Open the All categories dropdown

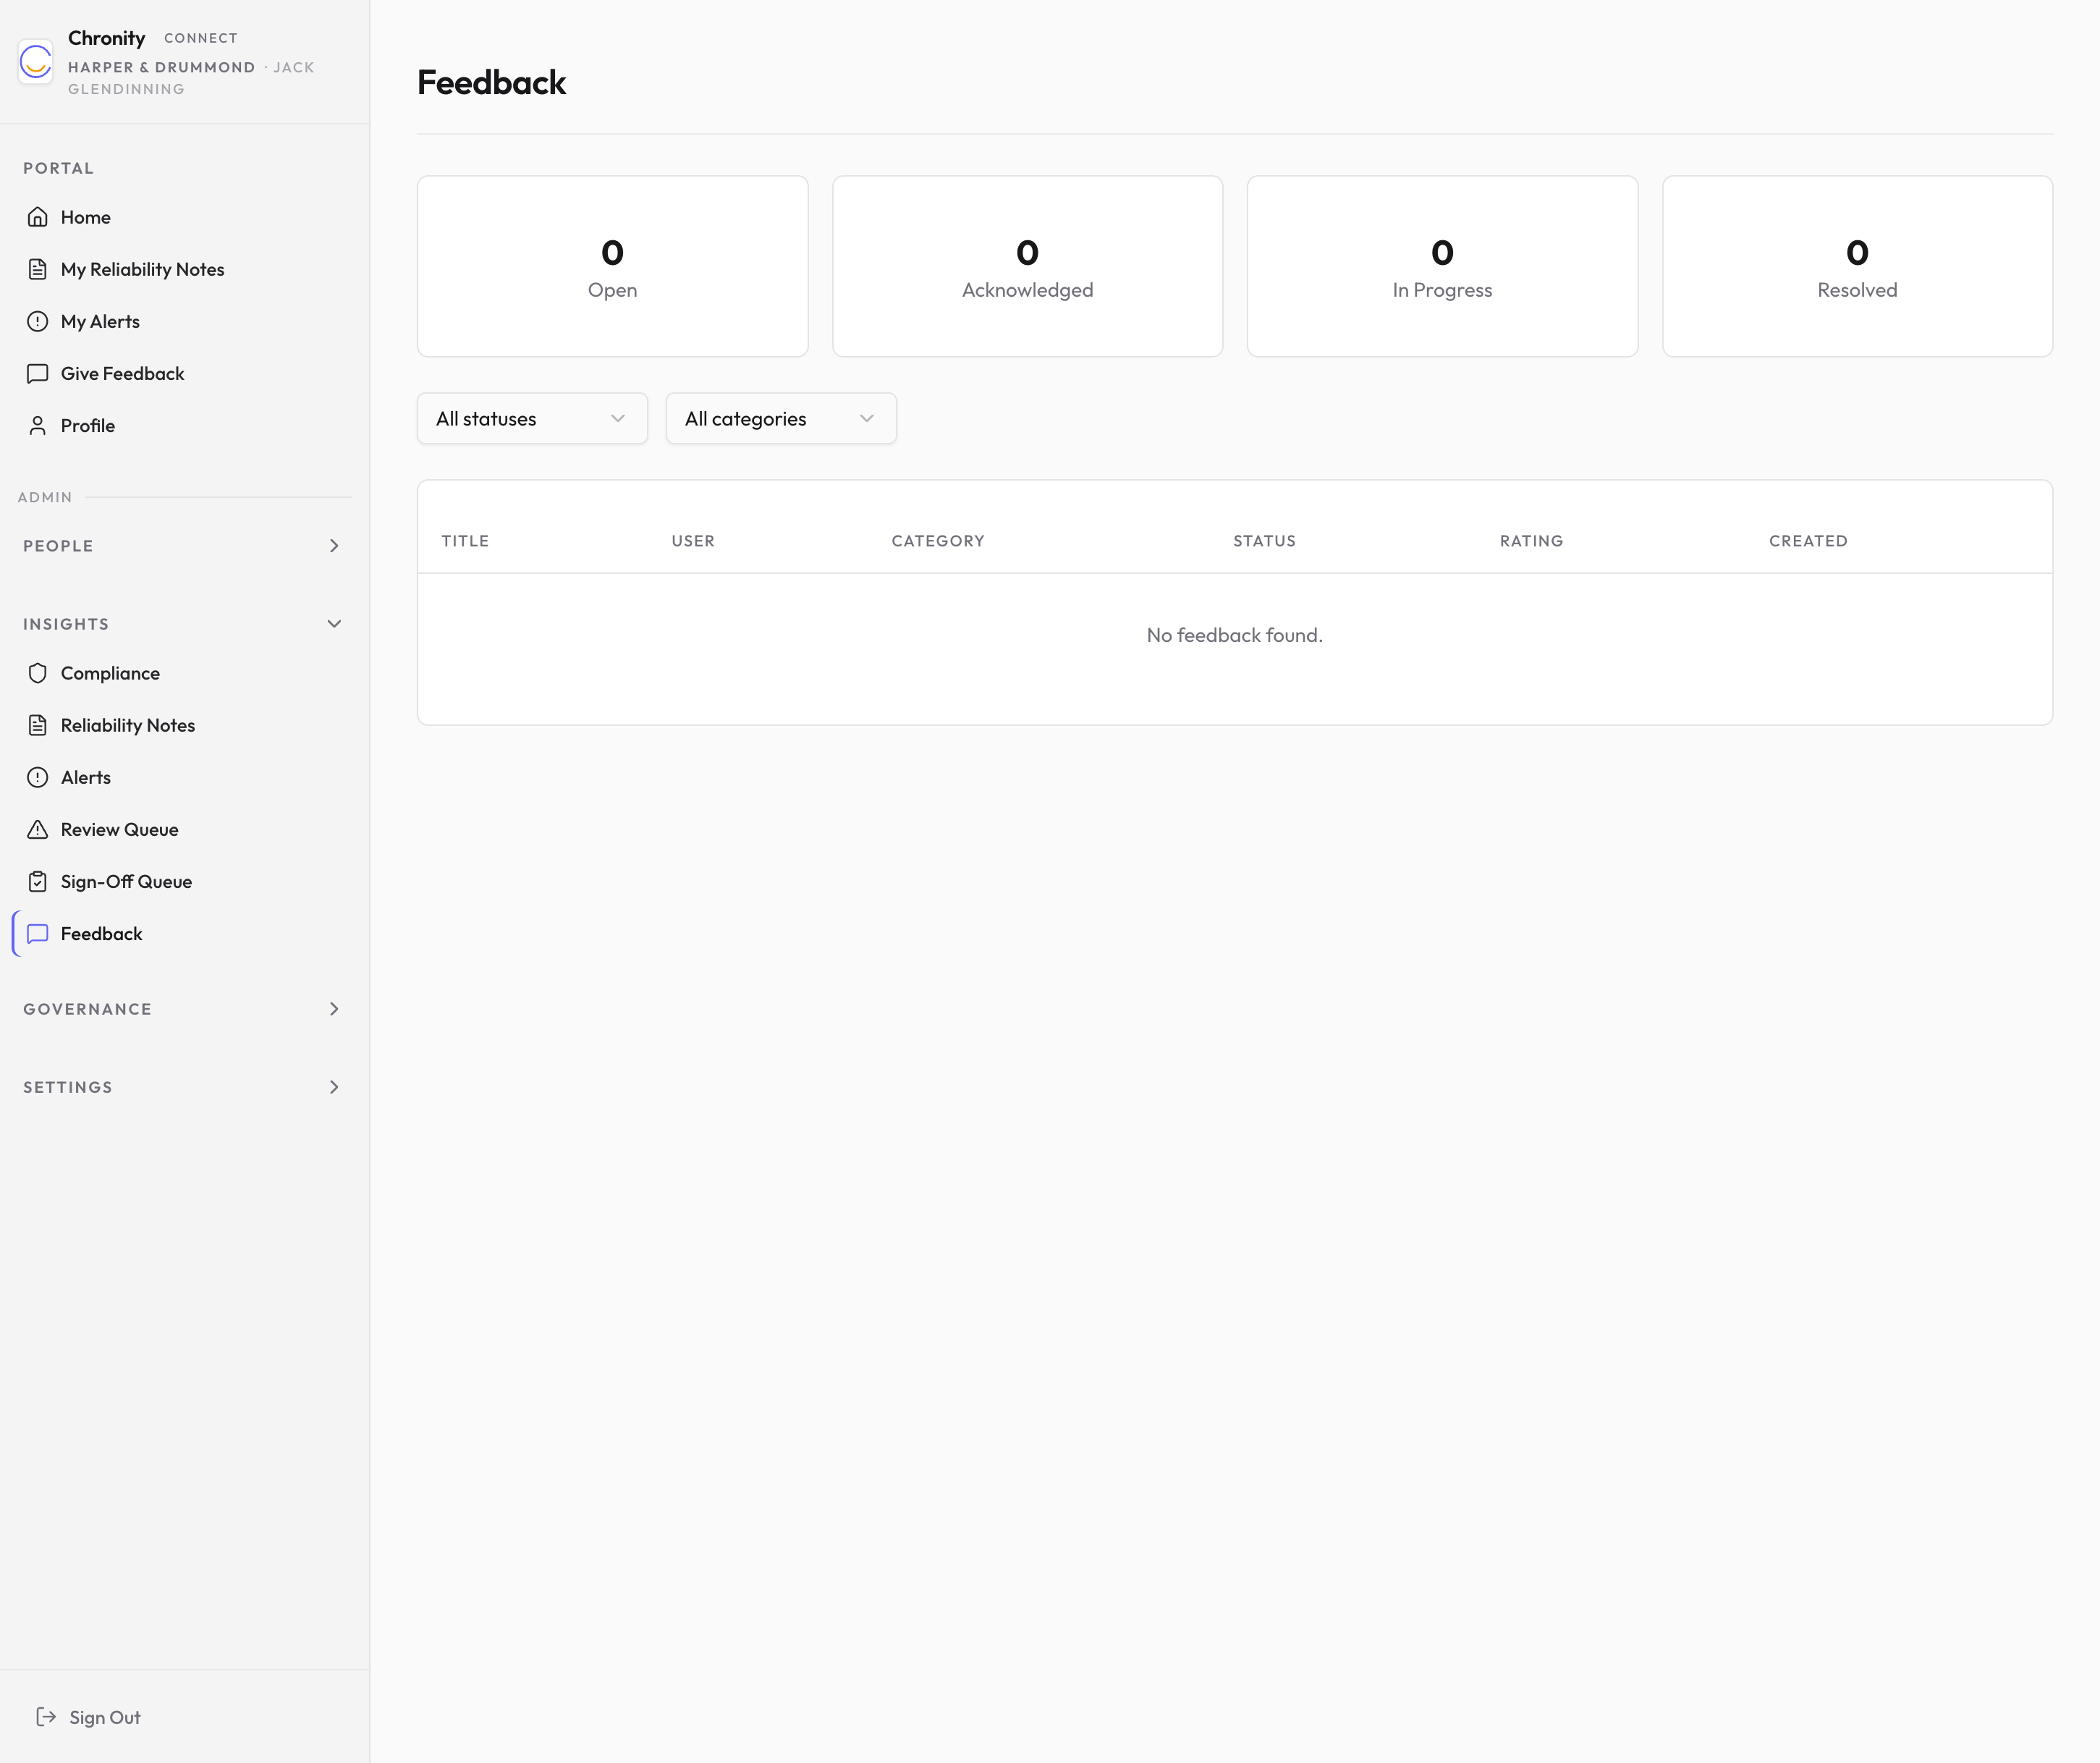click(x=781, y=418)
